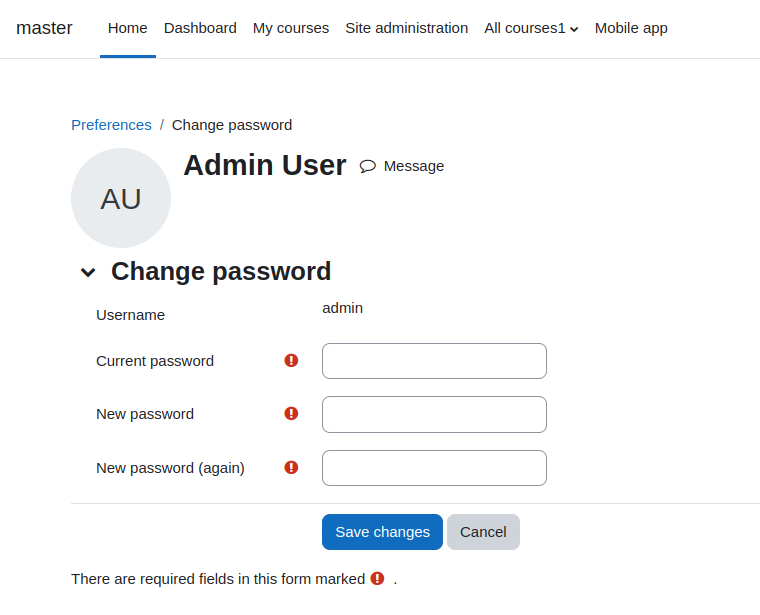Screen dimensions: 760x615
Task: Open My courses in the navigation
Action: tap(291, 28)
